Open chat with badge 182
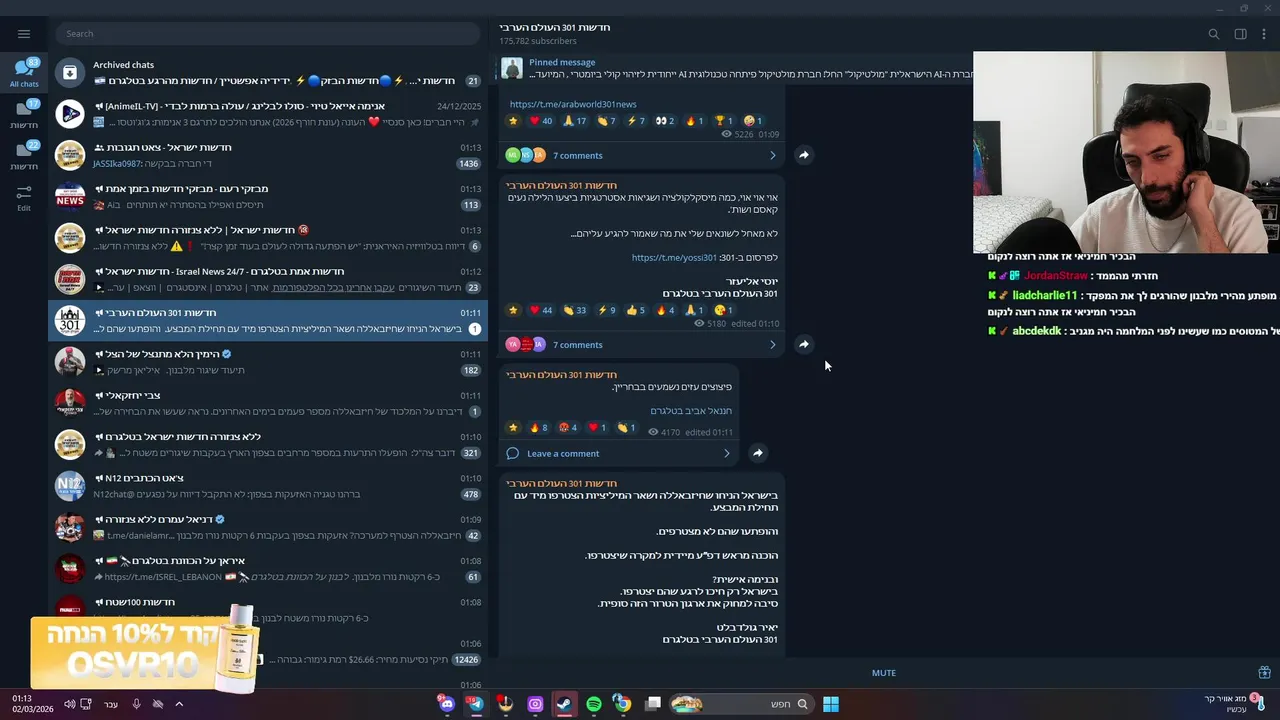This screenshot has height=720, width=1280. point(268,362)
